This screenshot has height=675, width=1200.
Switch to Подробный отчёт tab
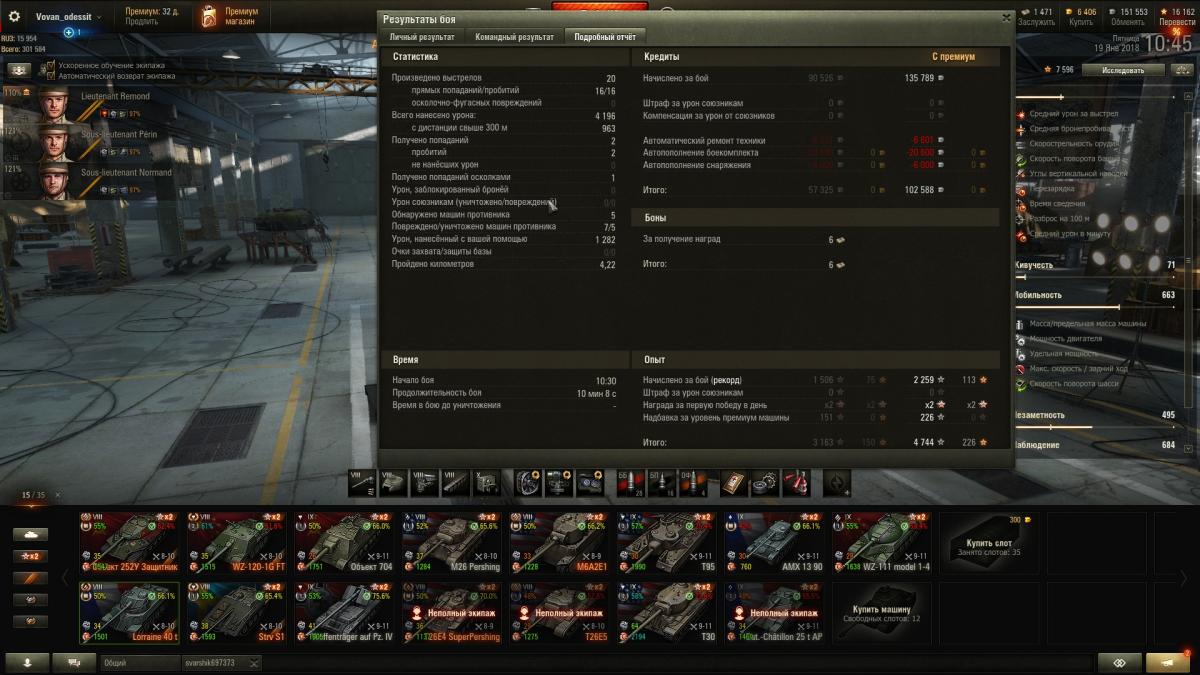pyautogui.click(x=604, y=37)
